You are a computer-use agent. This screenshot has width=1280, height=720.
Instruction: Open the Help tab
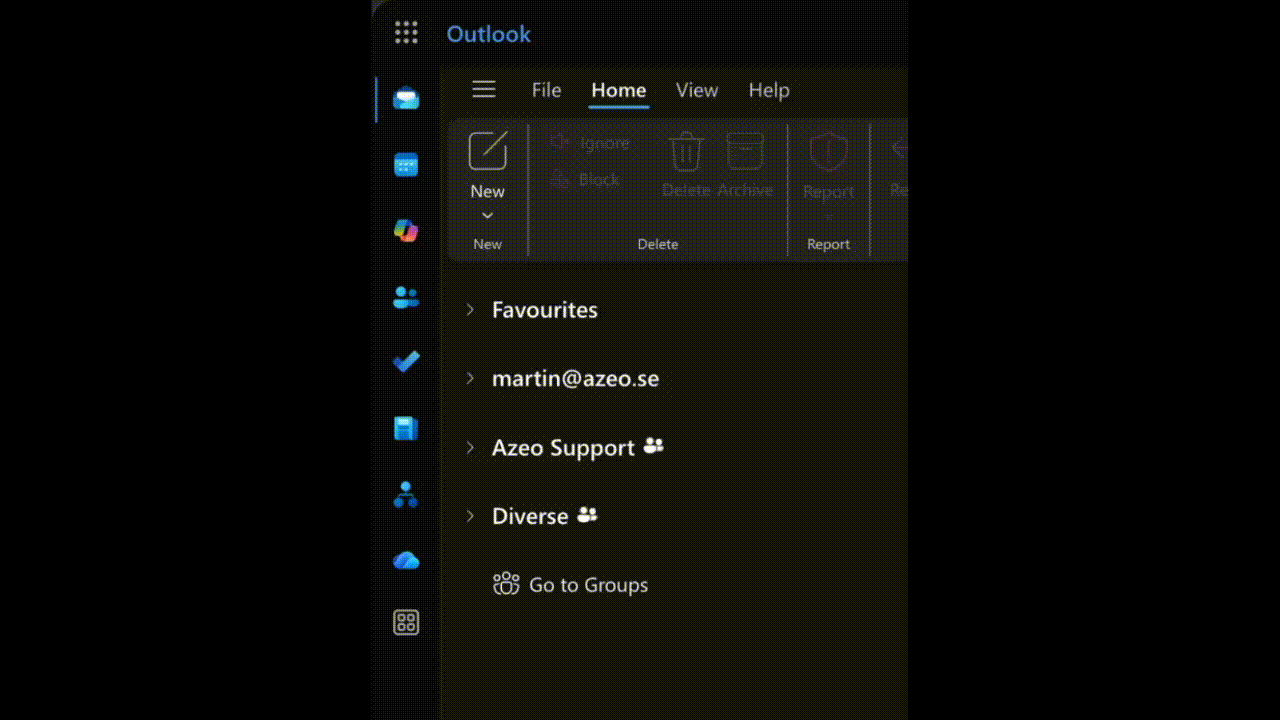tap(769, 90)
